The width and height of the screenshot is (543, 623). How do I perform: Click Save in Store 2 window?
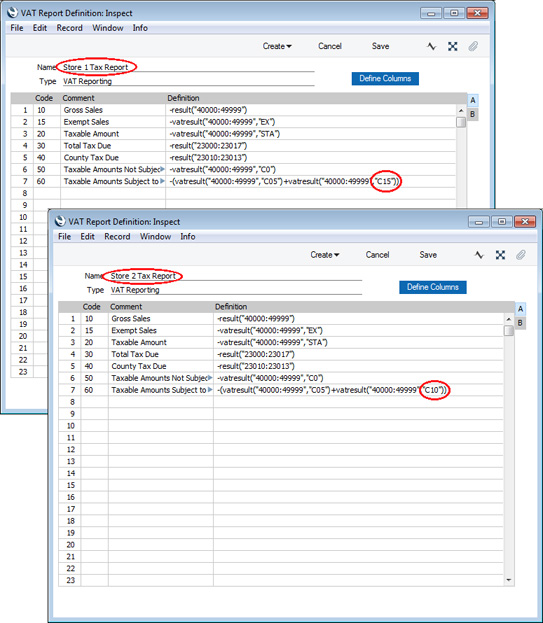(428, 255)
